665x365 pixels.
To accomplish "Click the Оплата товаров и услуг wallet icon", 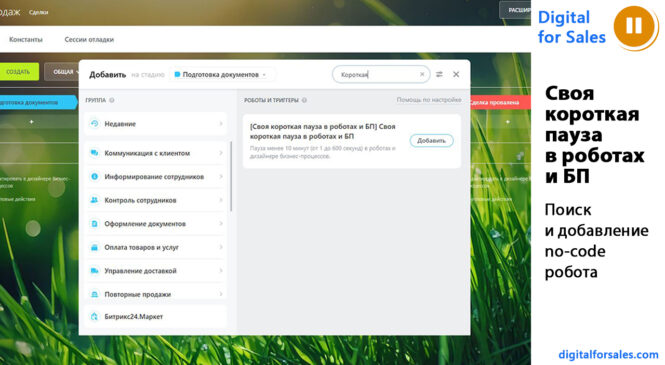I will pyautogui.click(x=94, y=247).
